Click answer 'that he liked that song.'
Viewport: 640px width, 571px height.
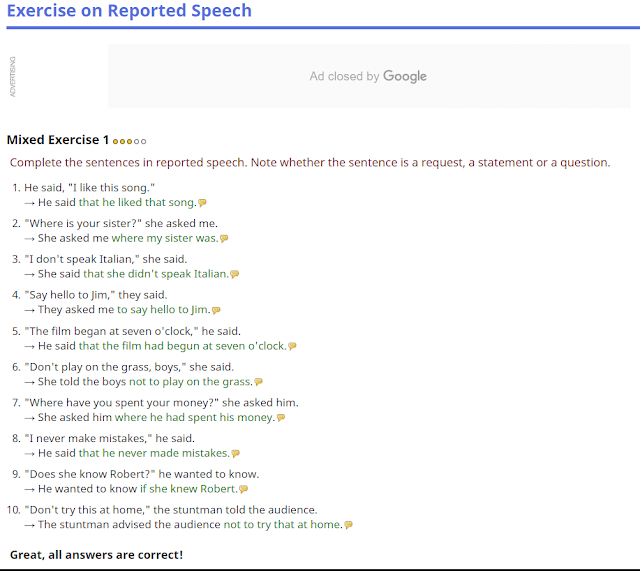[138, 202]
